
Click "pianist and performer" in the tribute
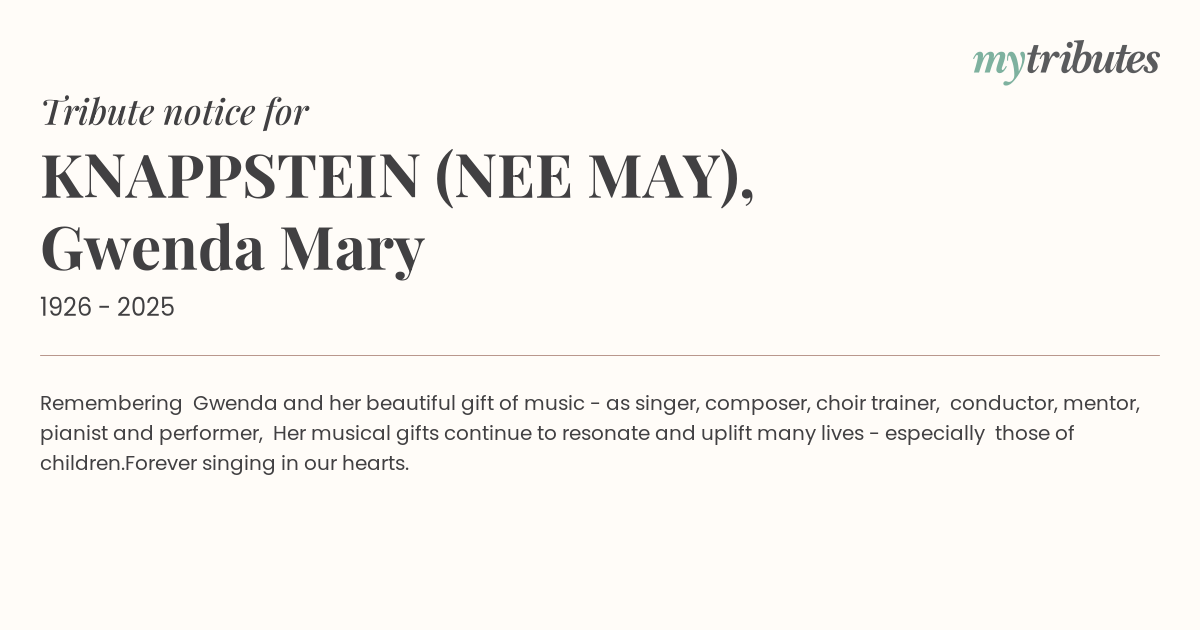pos(150,433)
